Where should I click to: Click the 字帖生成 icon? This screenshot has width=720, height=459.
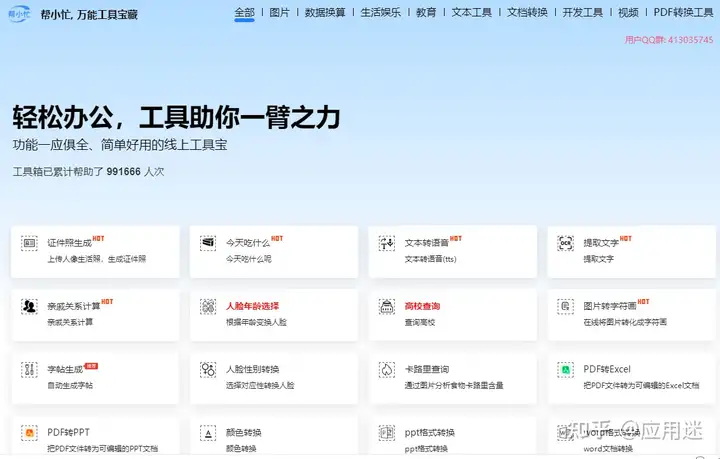pos(29,369)
